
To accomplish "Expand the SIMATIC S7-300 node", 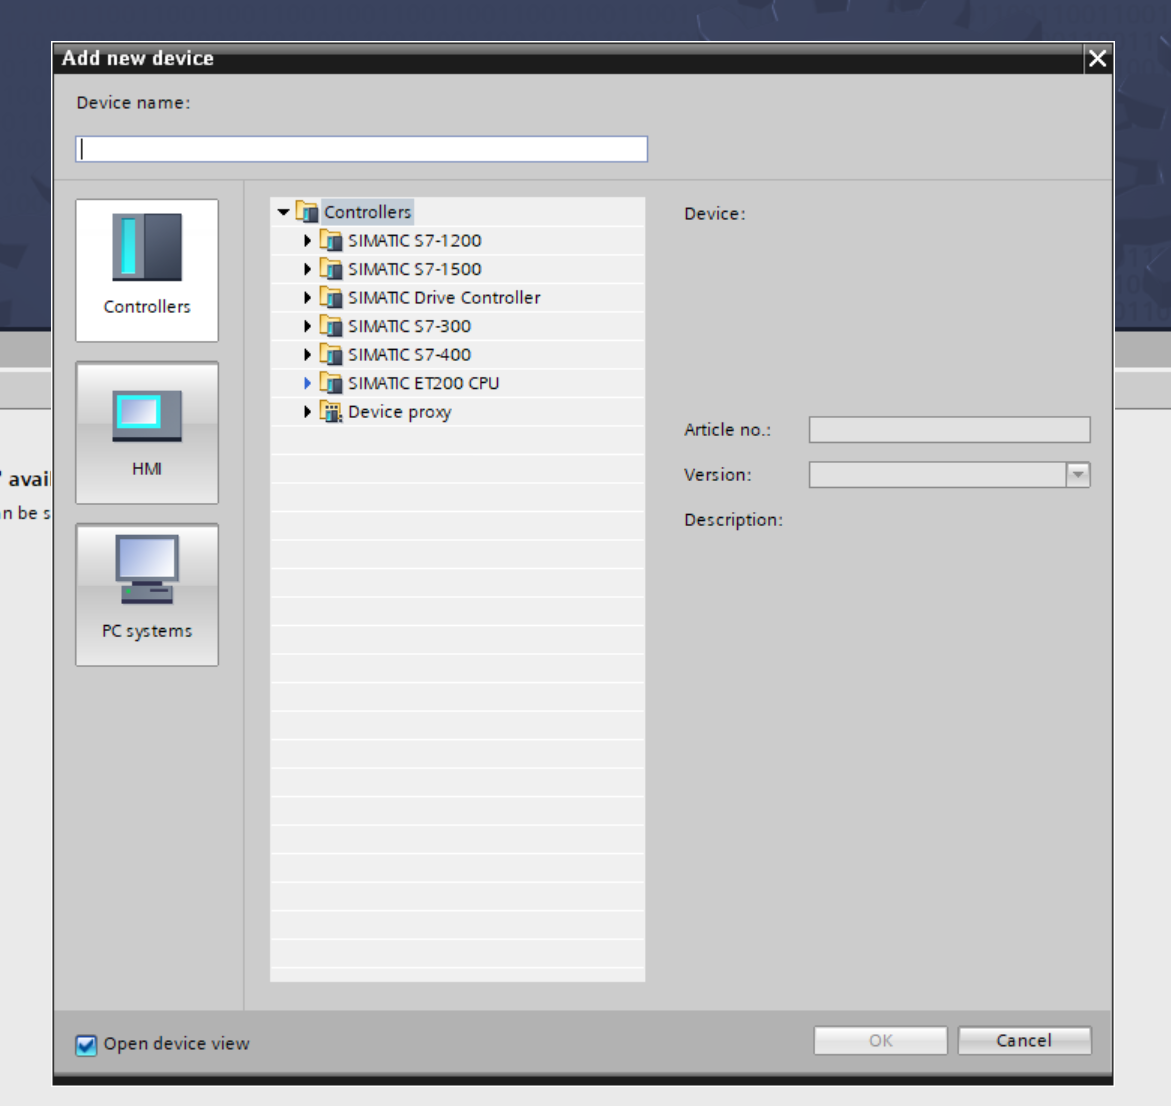I will [307, 326].
